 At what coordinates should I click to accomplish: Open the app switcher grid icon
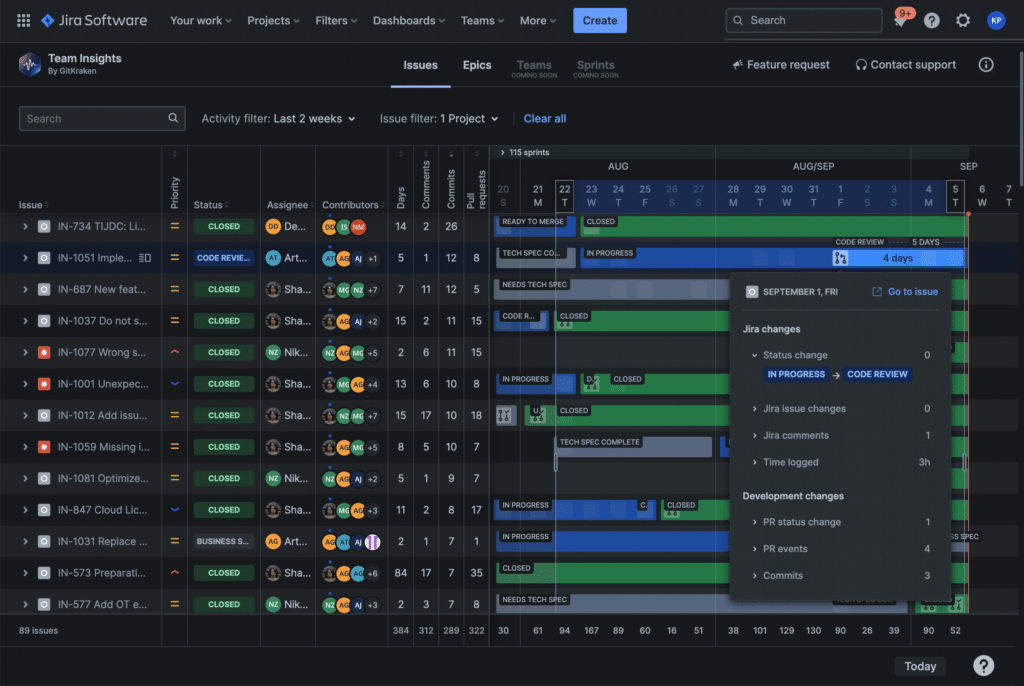[x=23, y=20]
